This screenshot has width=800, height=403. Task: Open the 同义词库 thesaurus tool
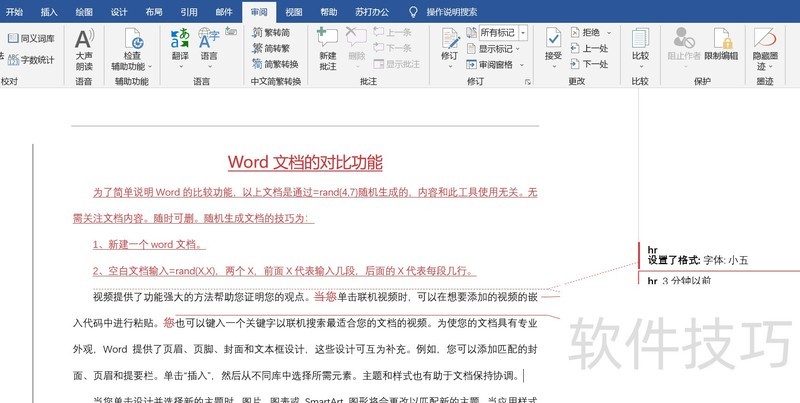click(x=31, y=38)
